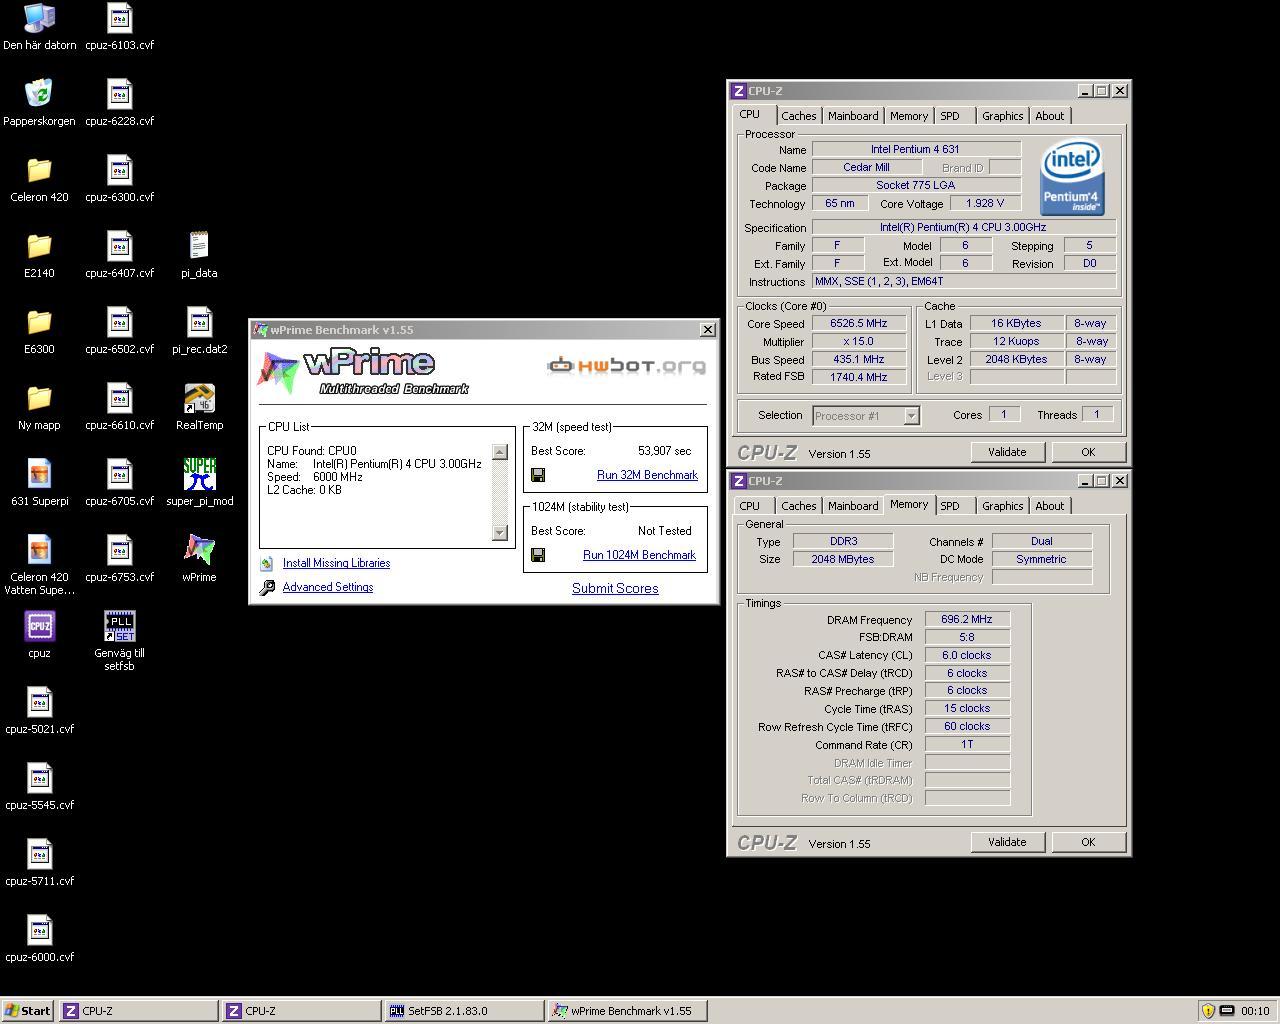Open Caches tab in bottom CPU-Z window
This screenshot has height=1024, width=1280.
(x=798, y=506)
